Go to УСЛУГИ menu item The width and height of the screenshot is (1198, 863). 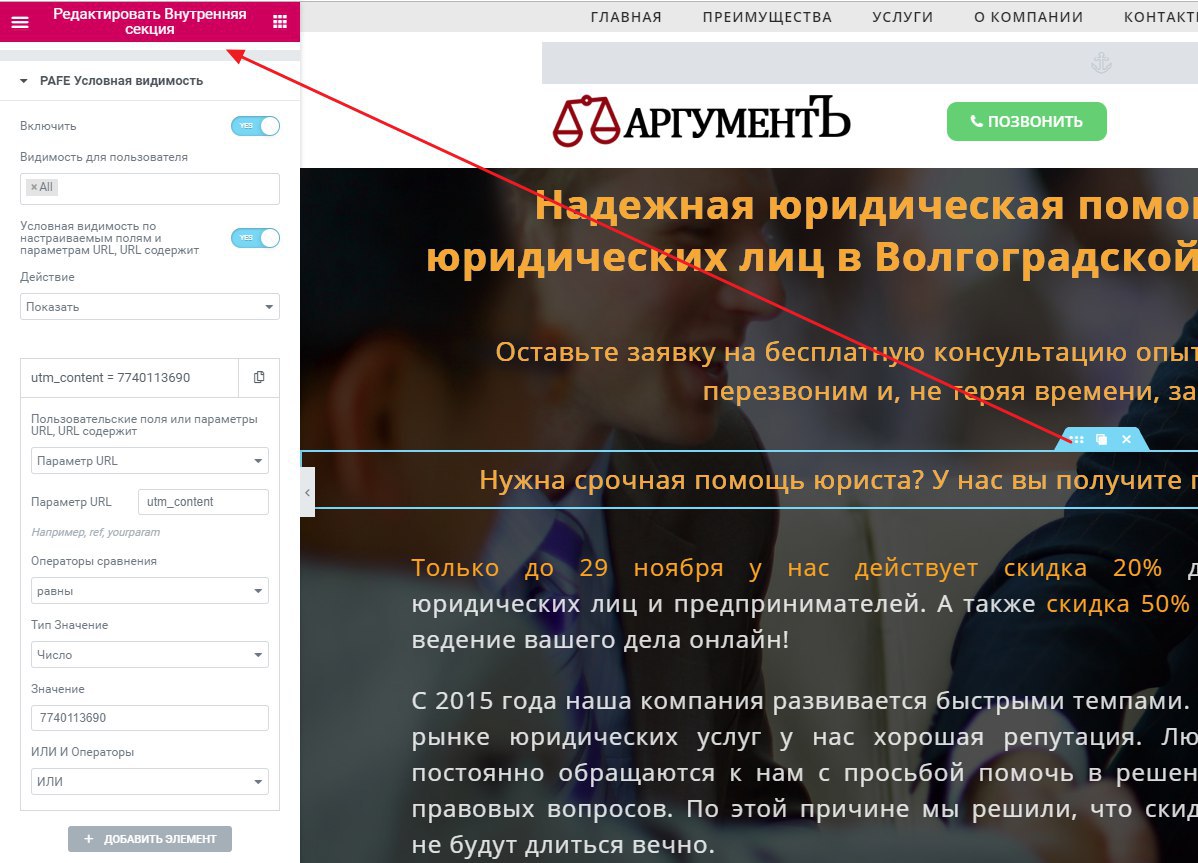[x=902, y=17]
